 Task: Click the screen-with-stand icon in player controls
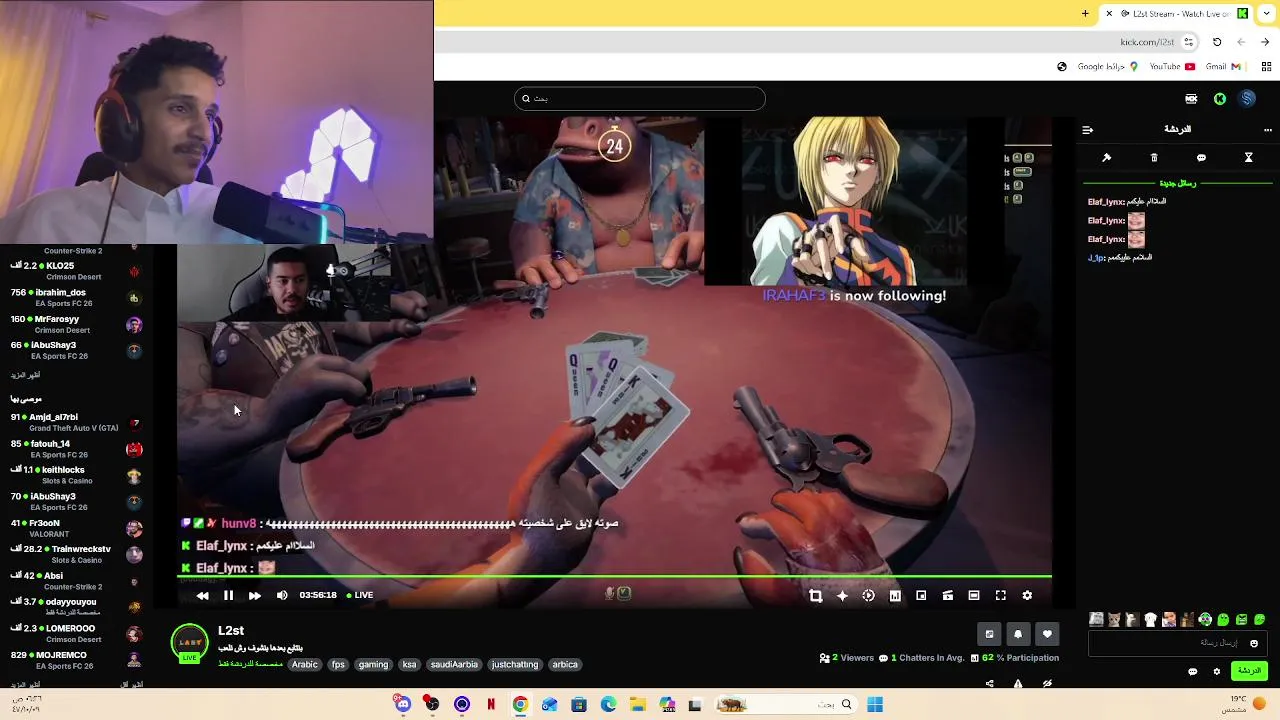click(947, 595)
